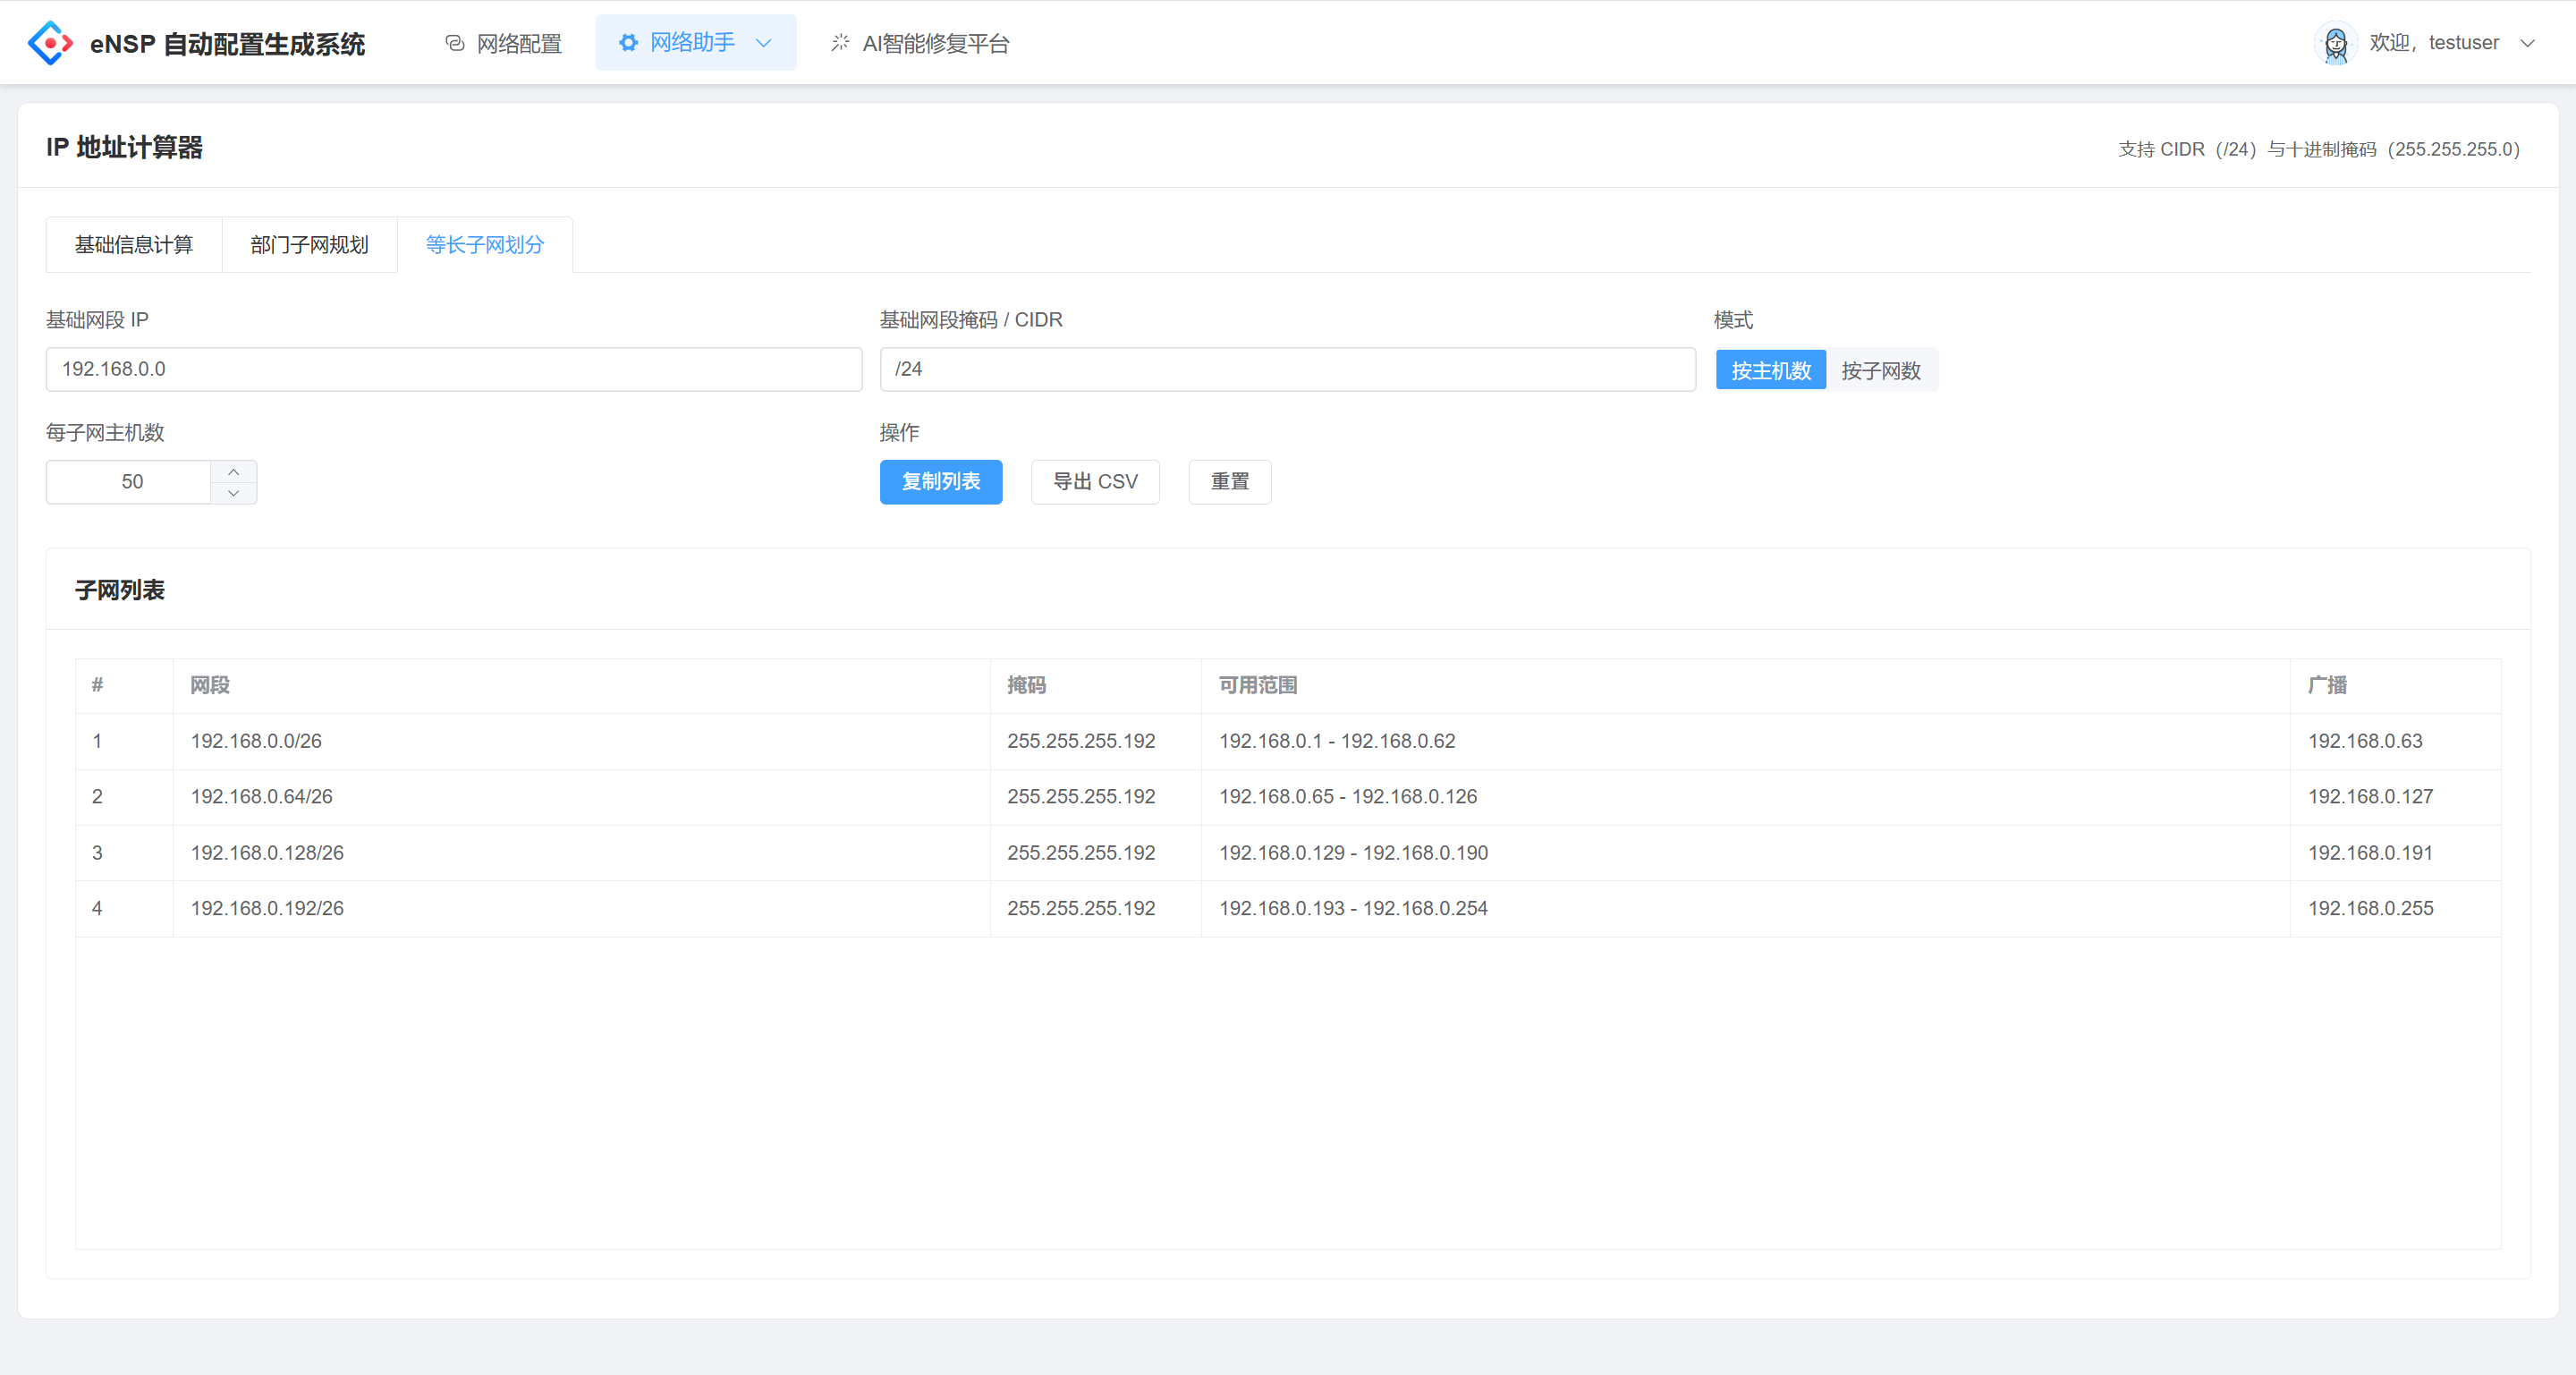This screenshot has width=2576, height=1375.
Task: Click the /24 CIDR mask input
Action: click(1287, 369)
